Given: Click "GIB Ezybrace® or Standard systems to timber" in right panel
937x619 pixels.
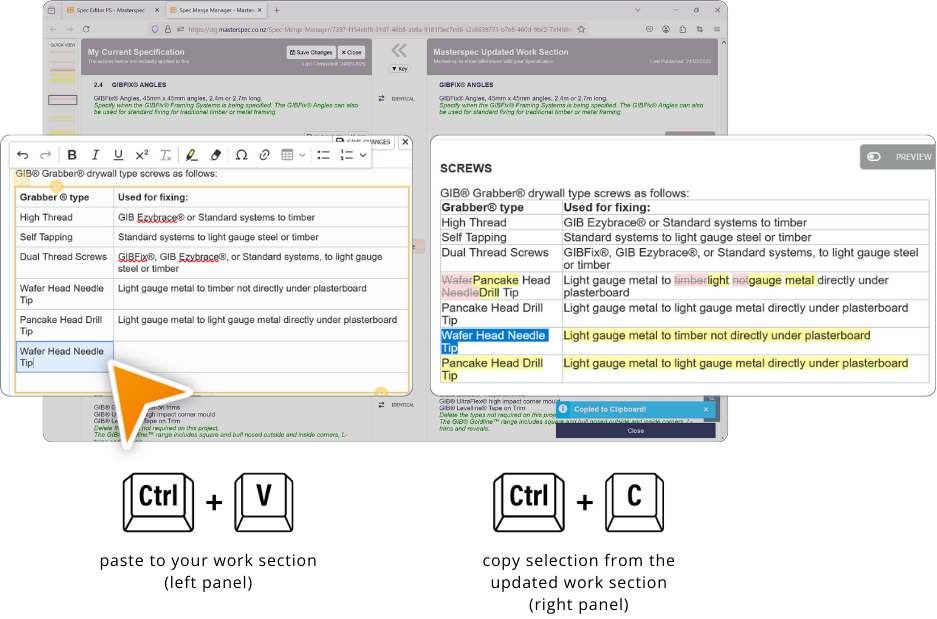Looking at the screenshot, I should point(685,223).
